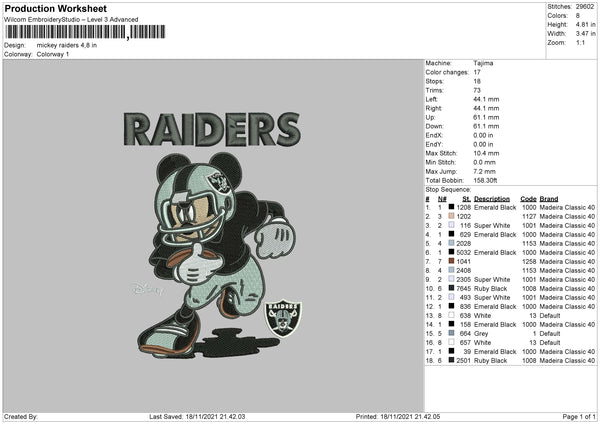Screen dimensions: 600x424
Task: Click the Down value 61.1 mm
Action: pos(486,126)
